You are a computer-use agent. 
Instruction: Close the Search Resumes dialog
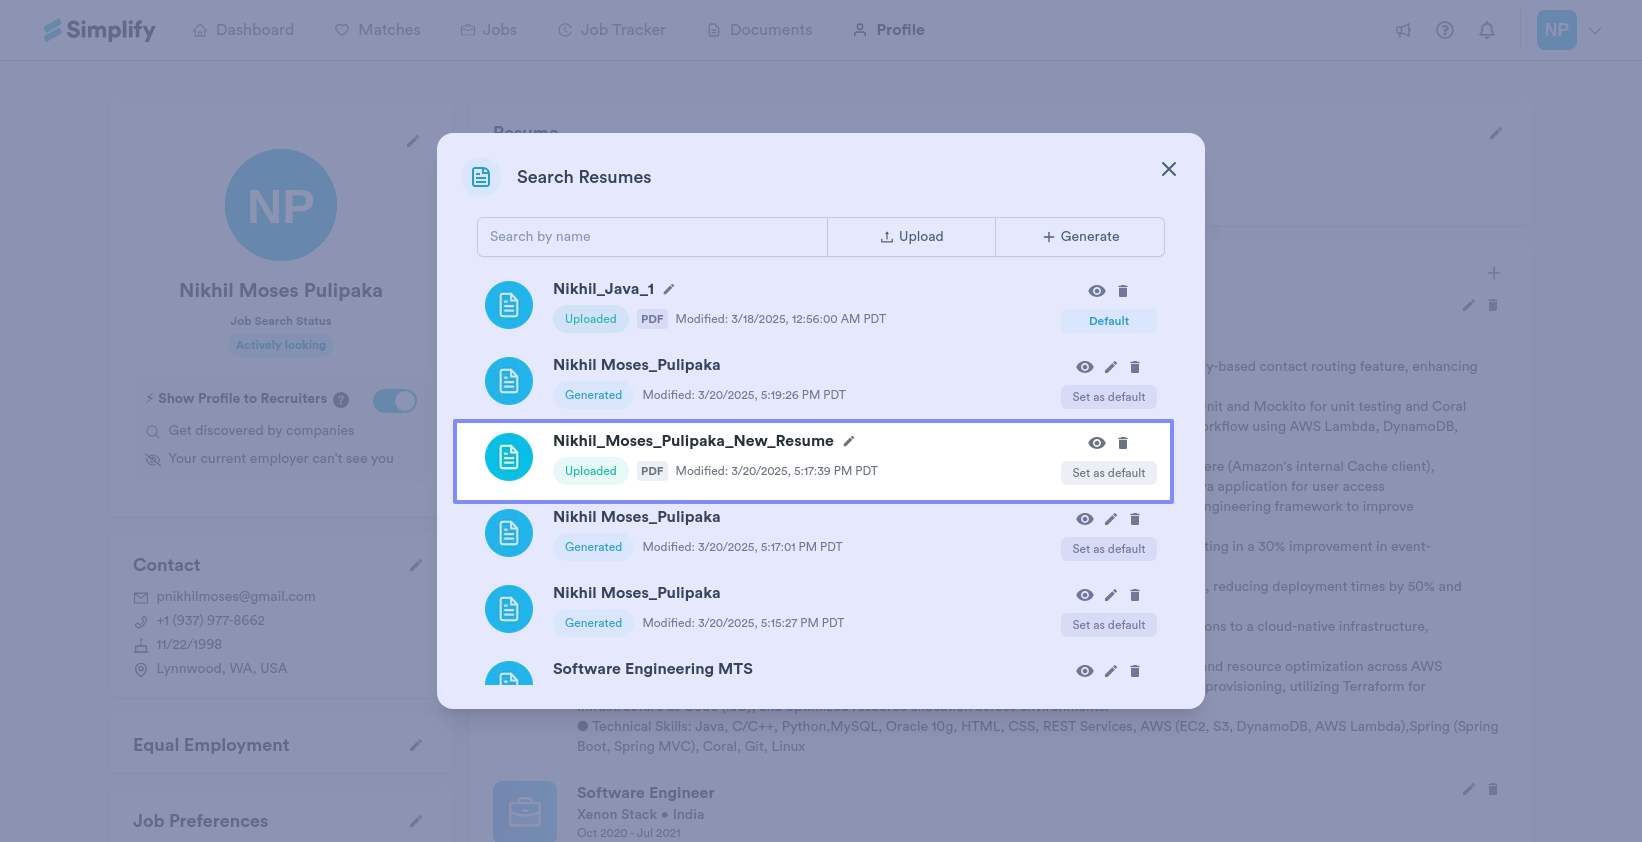pyautogui.click(x=1168, y=169)
